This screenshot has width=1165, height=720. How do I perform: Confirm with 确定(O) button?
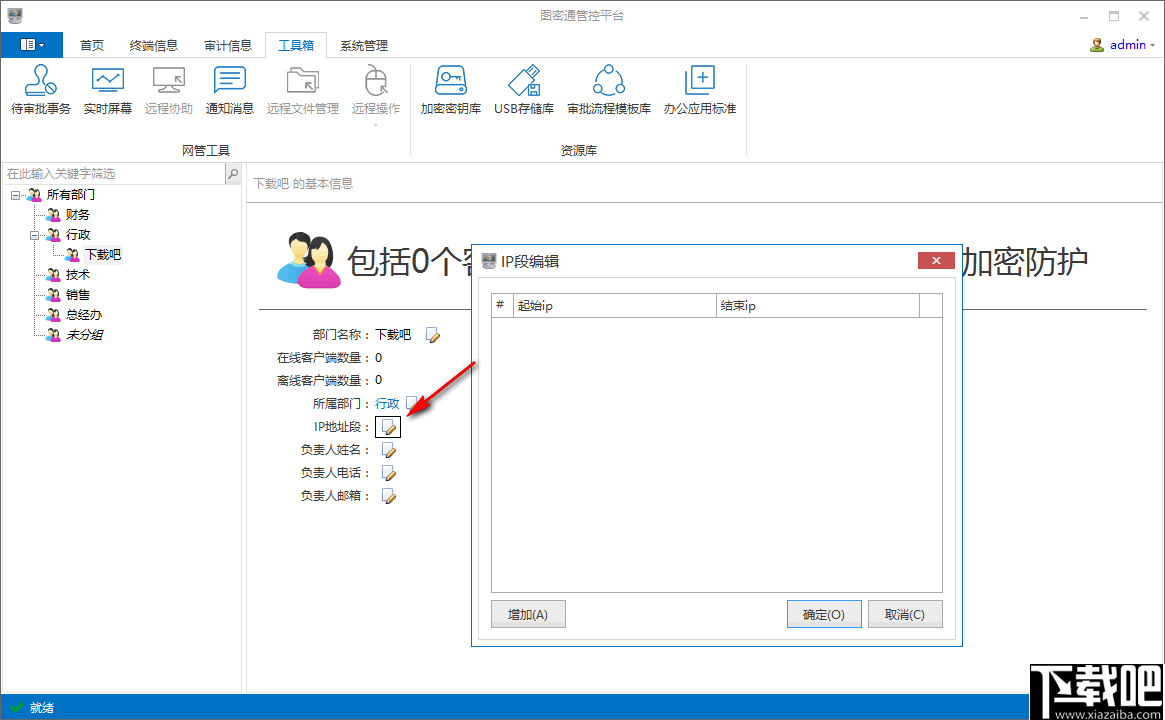824,614
